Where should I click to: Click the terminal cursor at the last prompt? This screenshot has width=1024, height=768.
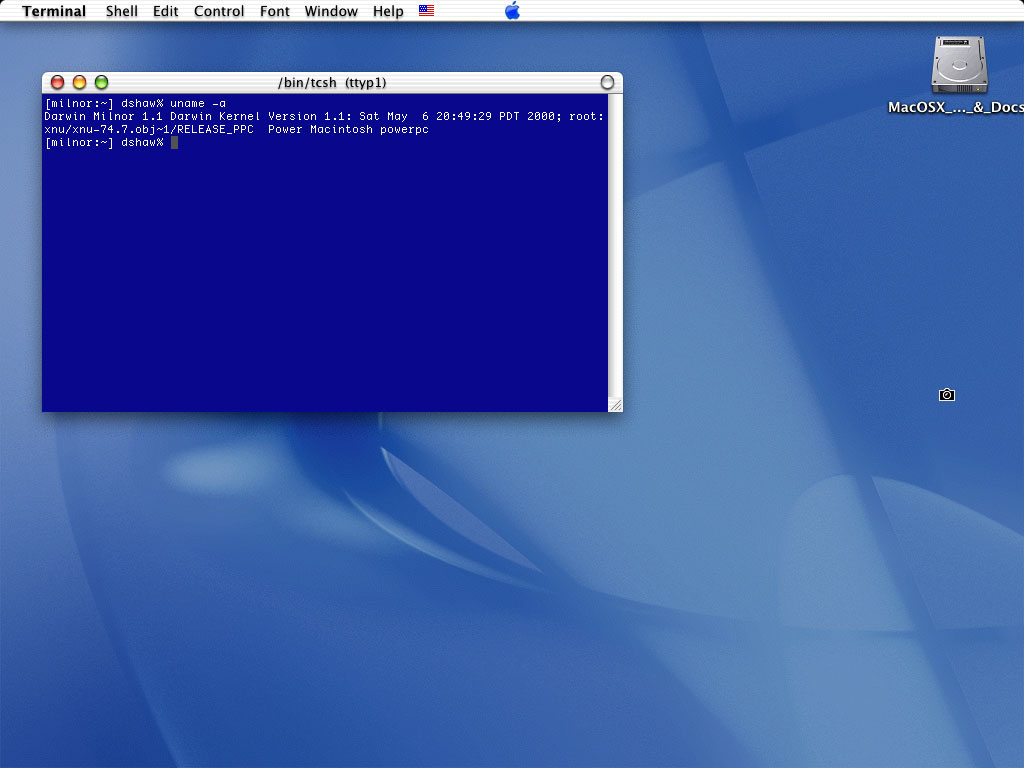click(x=174, y=142)
